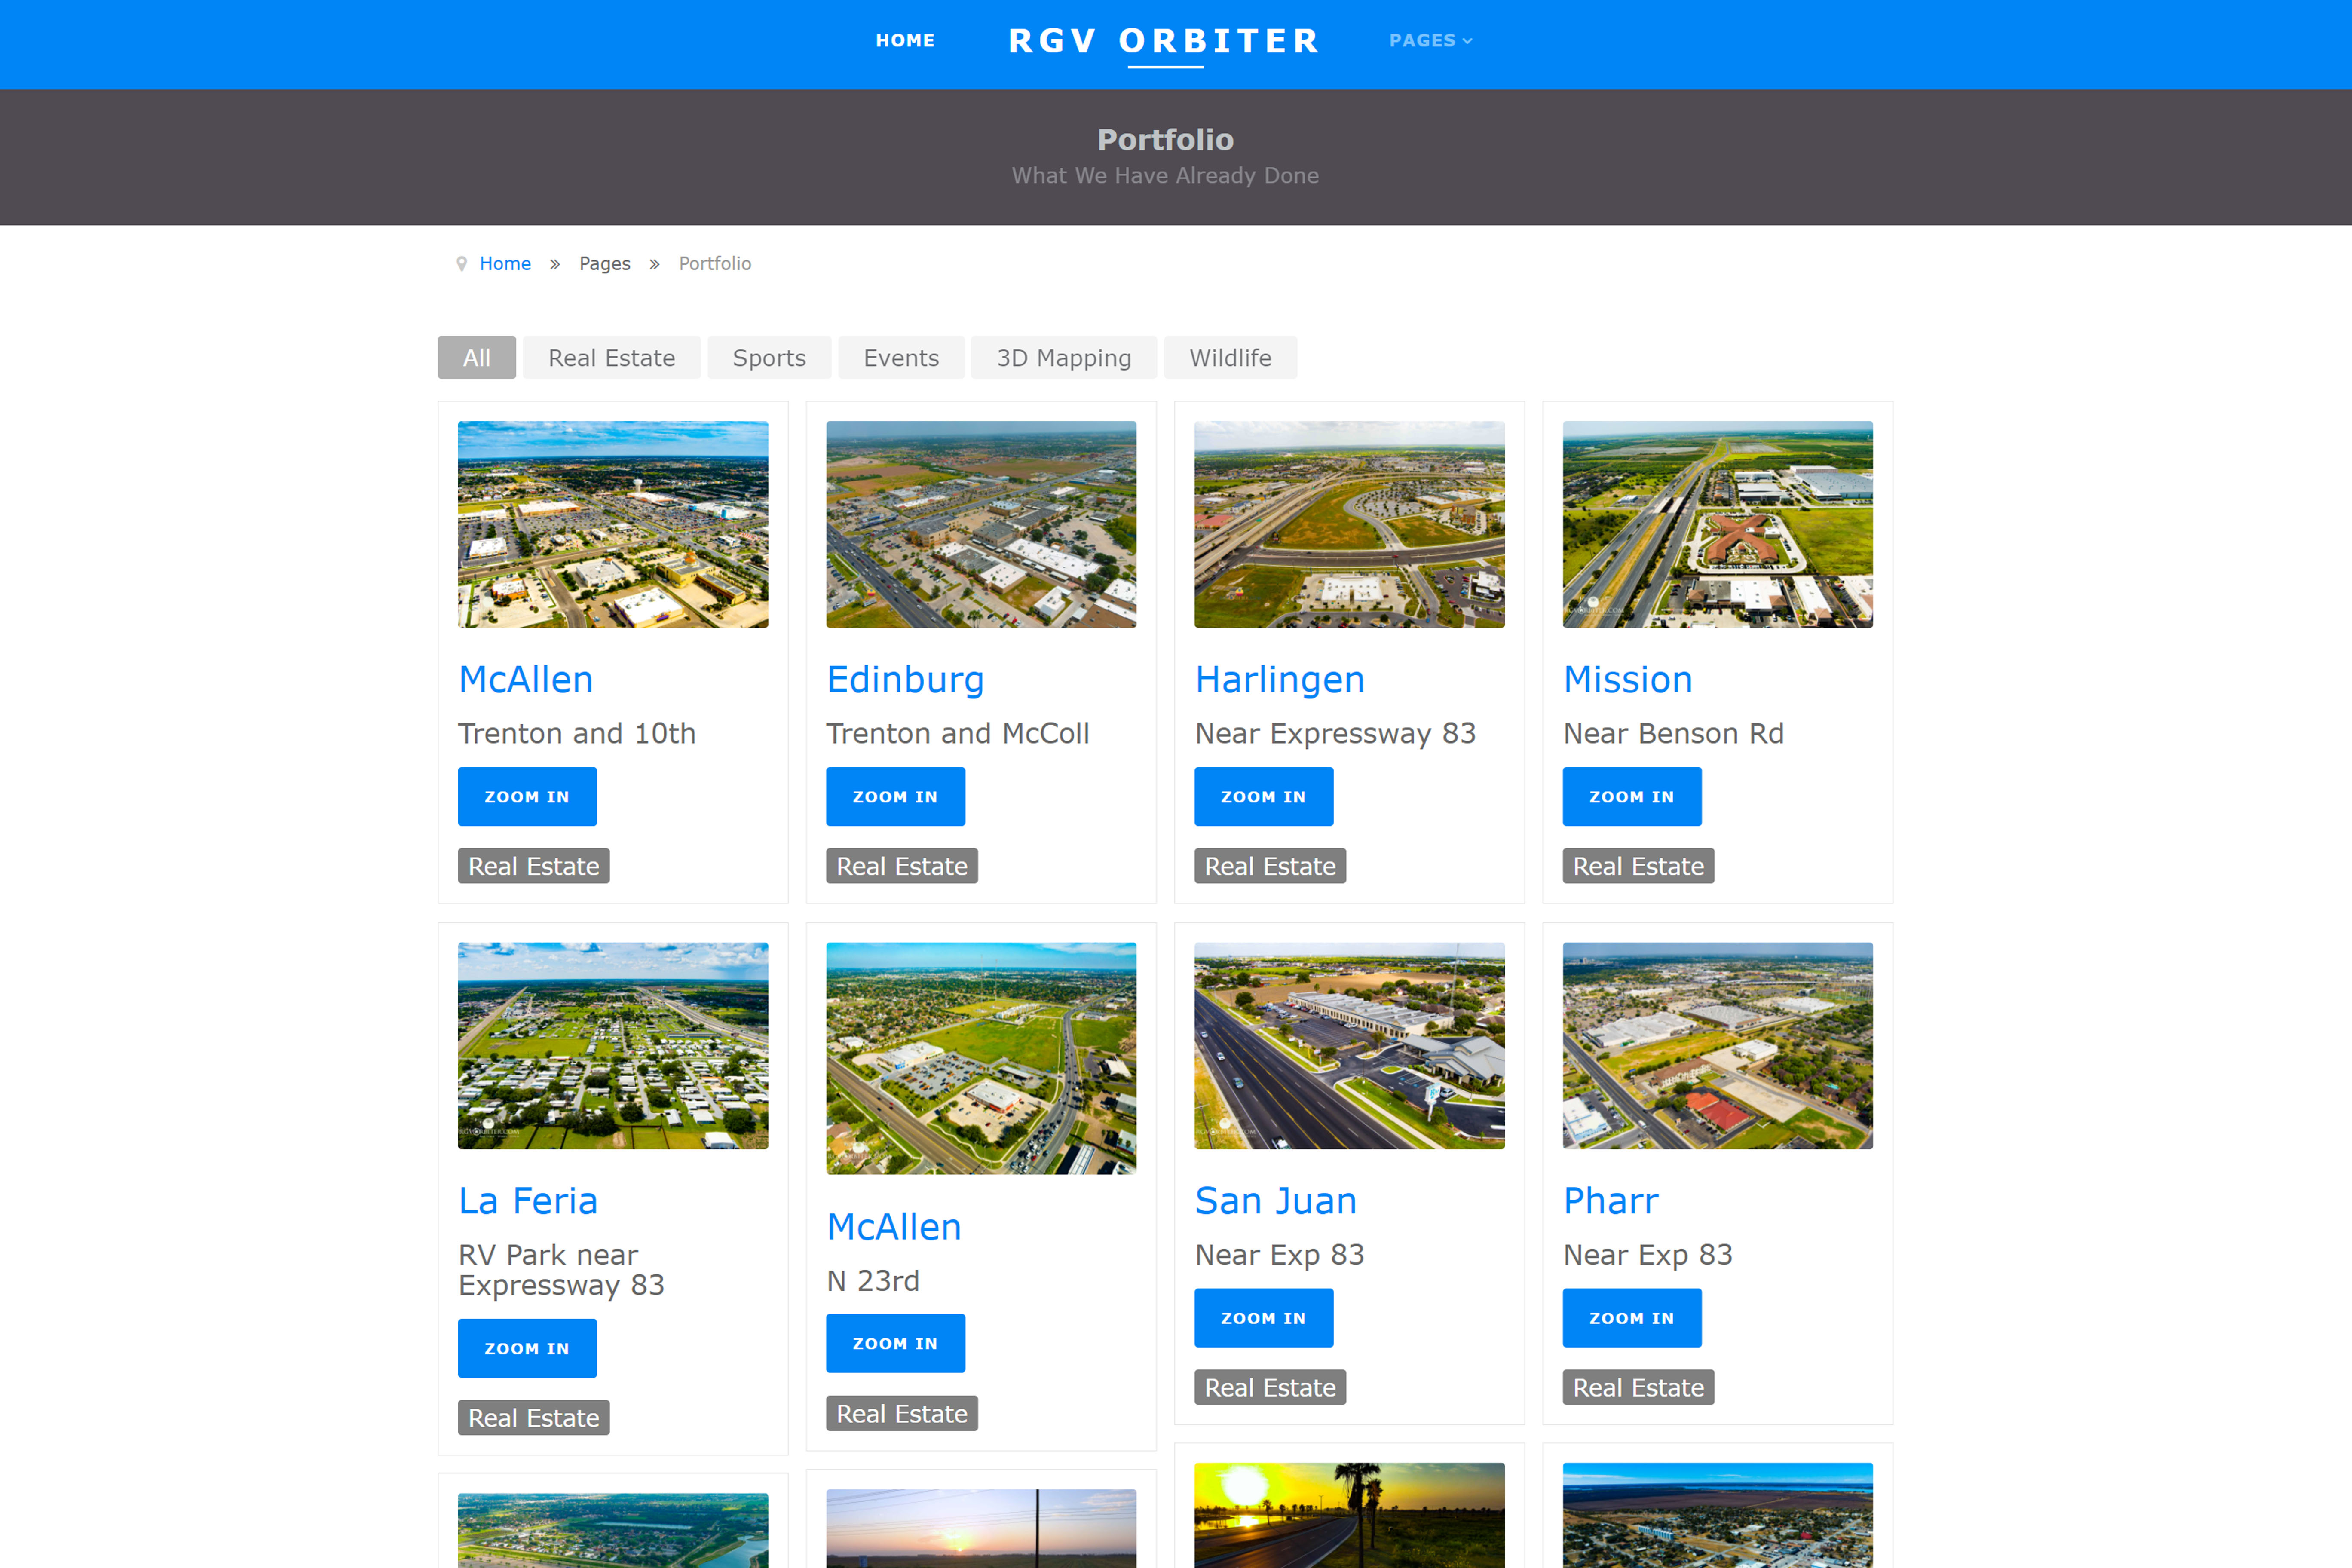Filter portfolio by 3D Mapping tab

1064,357
